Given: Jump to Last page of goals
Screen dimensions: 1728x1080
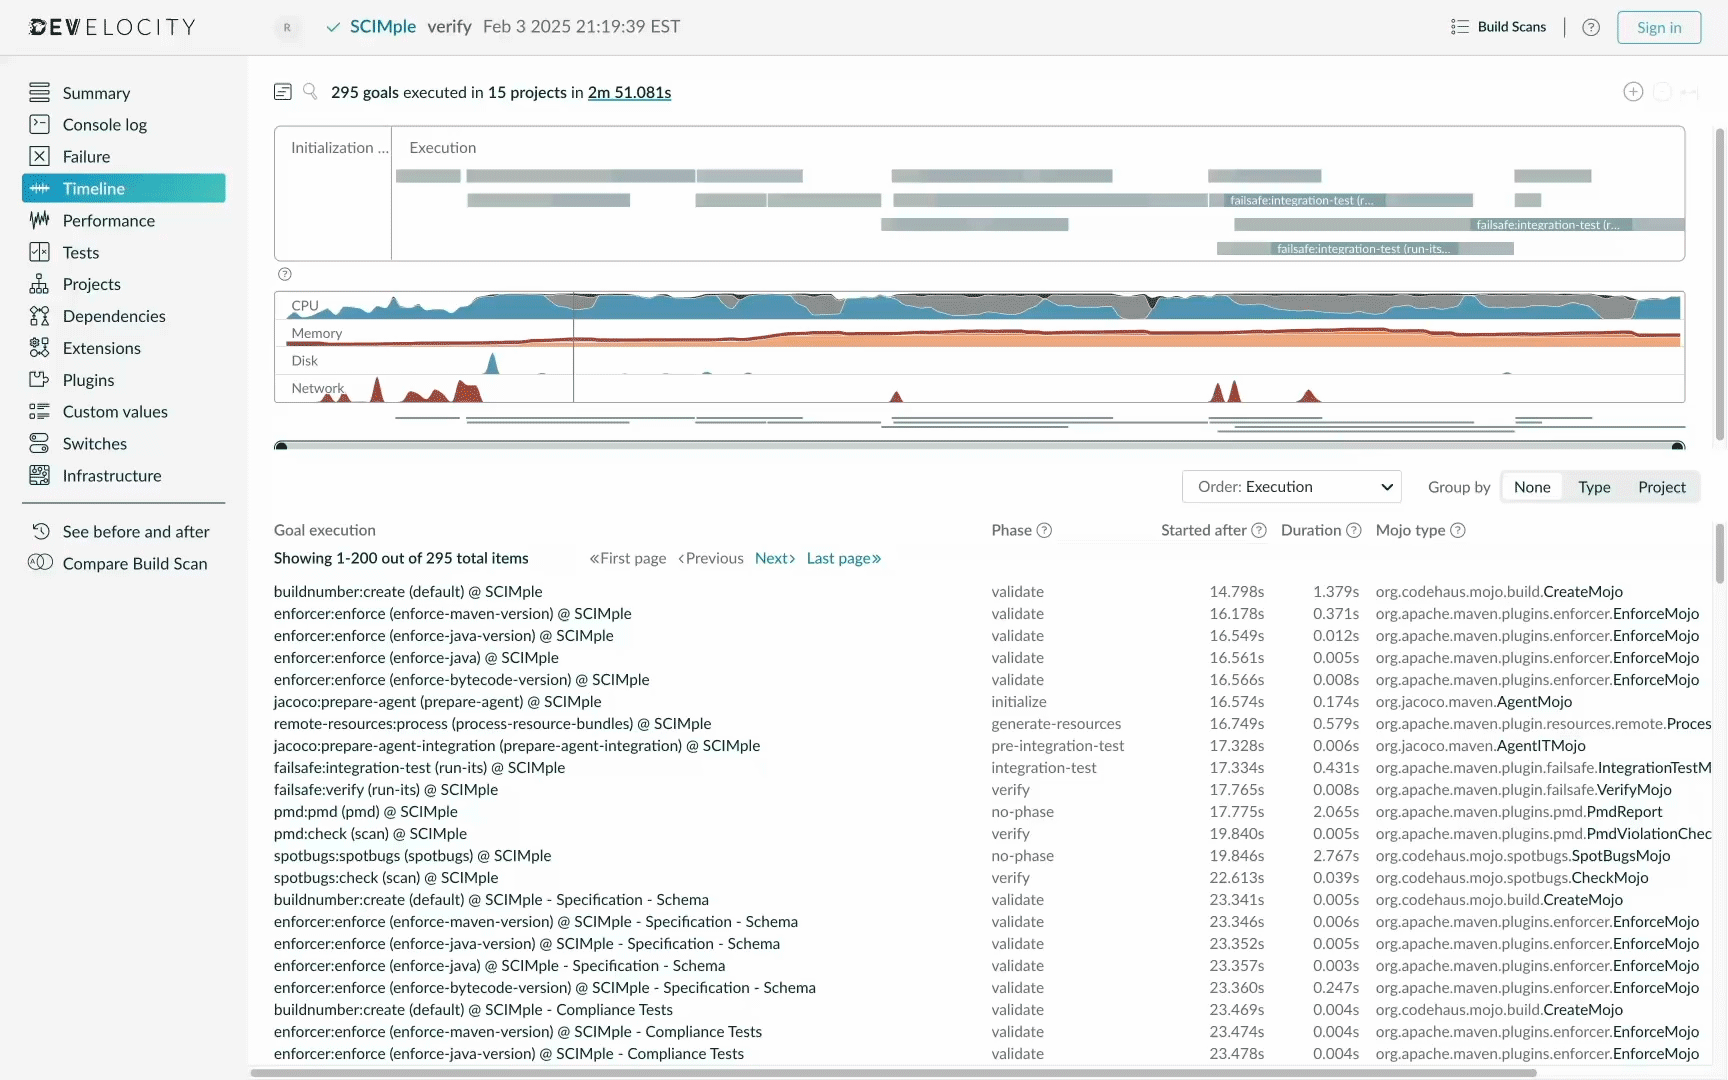Looking at the screenshot, I should point(844,558).
